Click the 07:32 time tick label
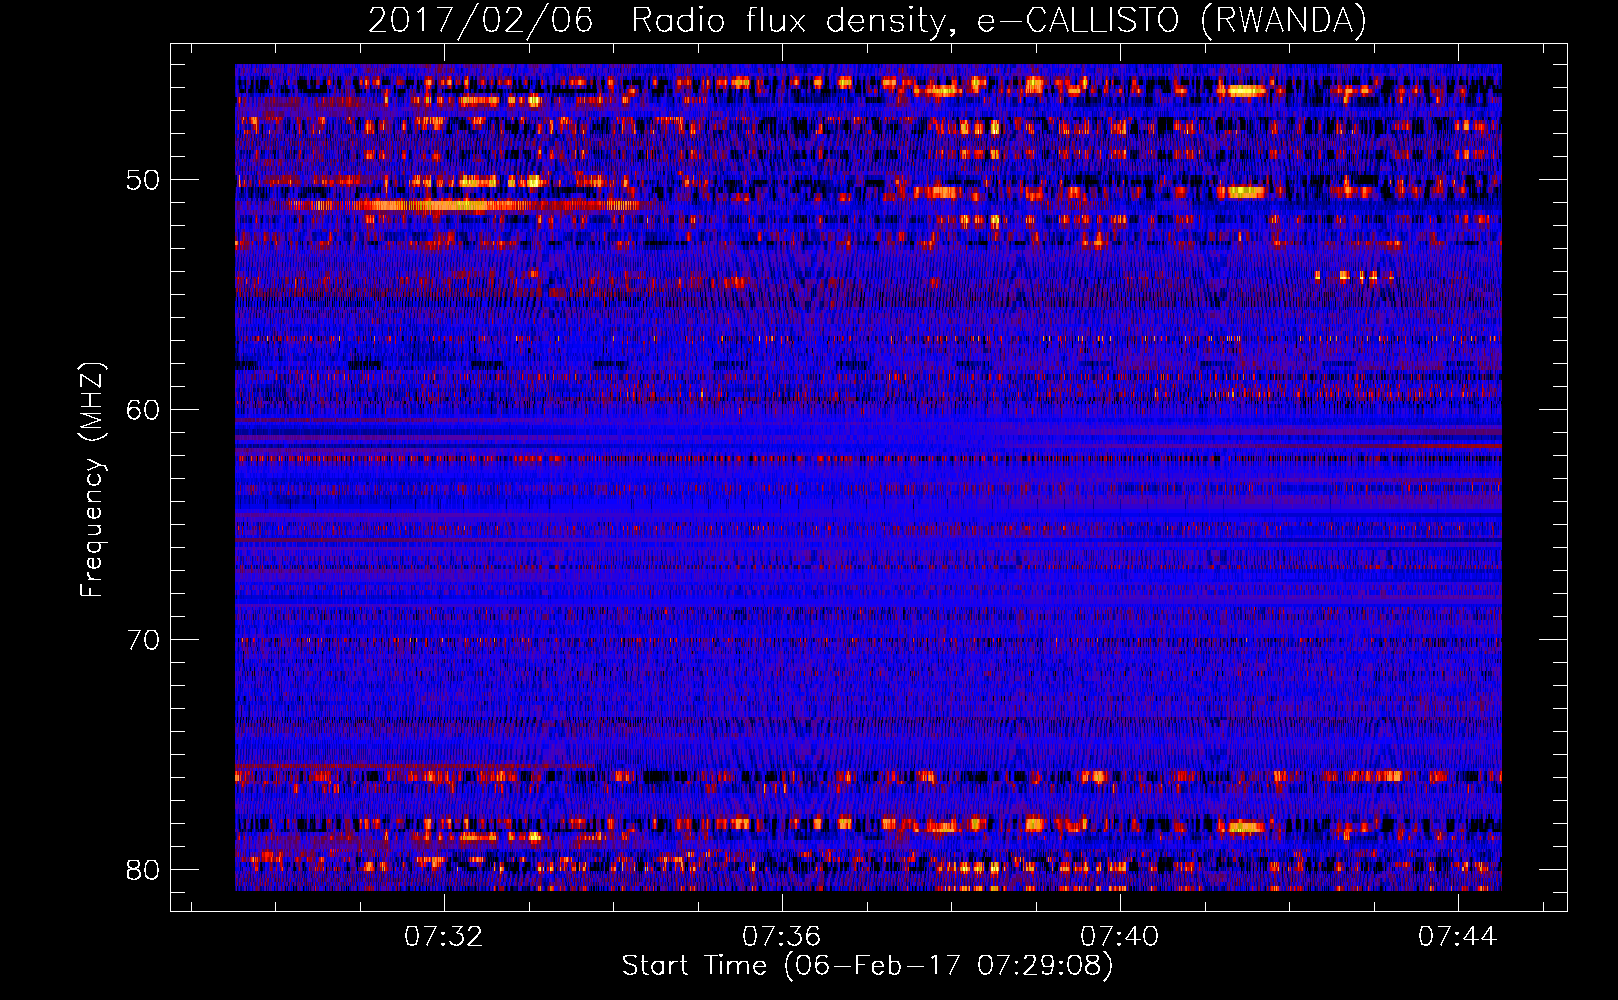1618x1000 pixels. point(443,936)
